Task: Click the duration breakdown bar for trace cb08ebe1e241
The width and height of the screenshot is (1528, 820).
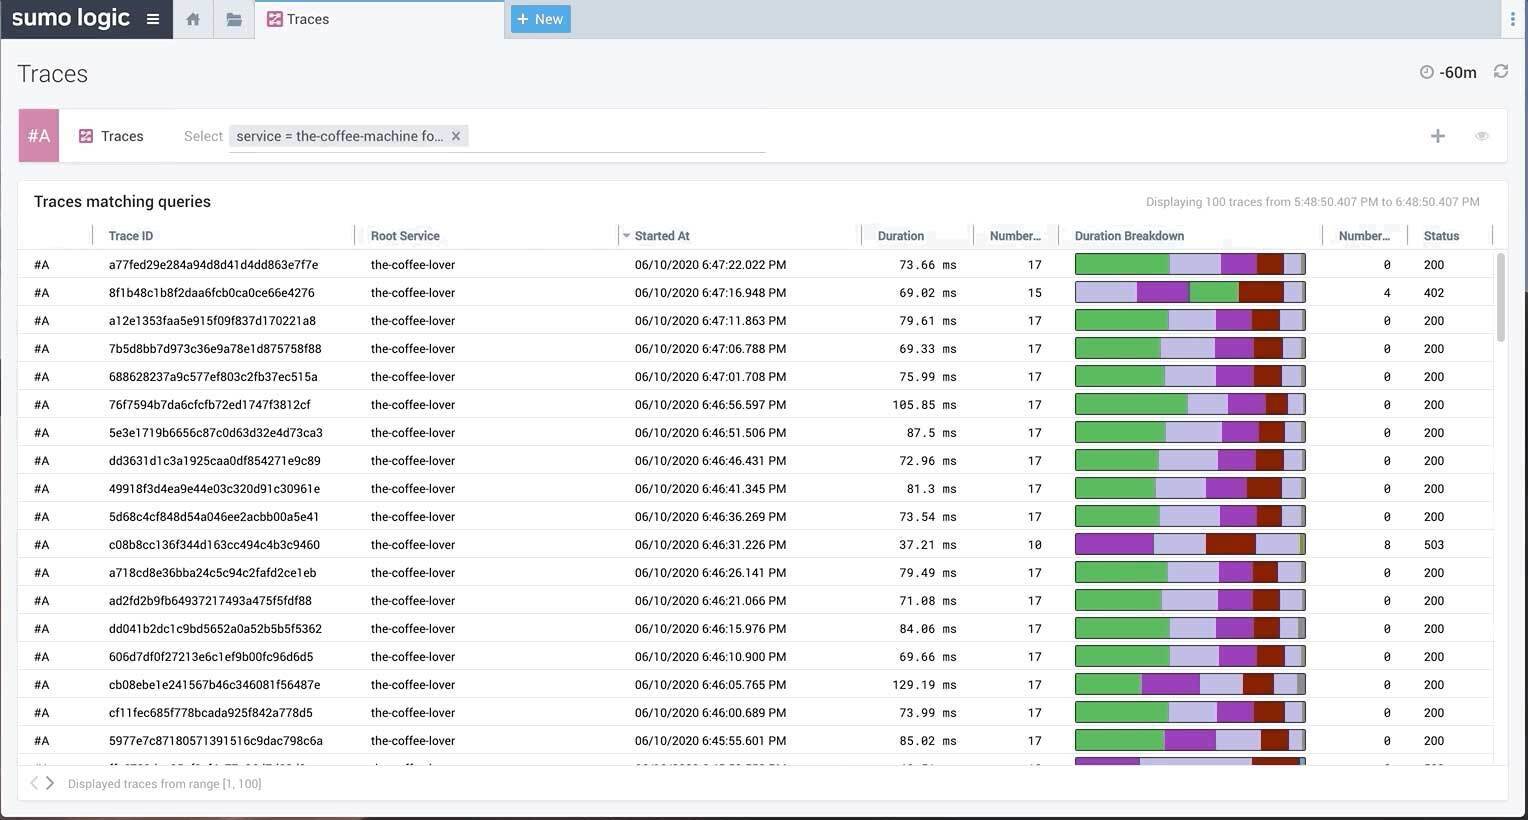Action: pyautogui.click(x=1190, y=684)
